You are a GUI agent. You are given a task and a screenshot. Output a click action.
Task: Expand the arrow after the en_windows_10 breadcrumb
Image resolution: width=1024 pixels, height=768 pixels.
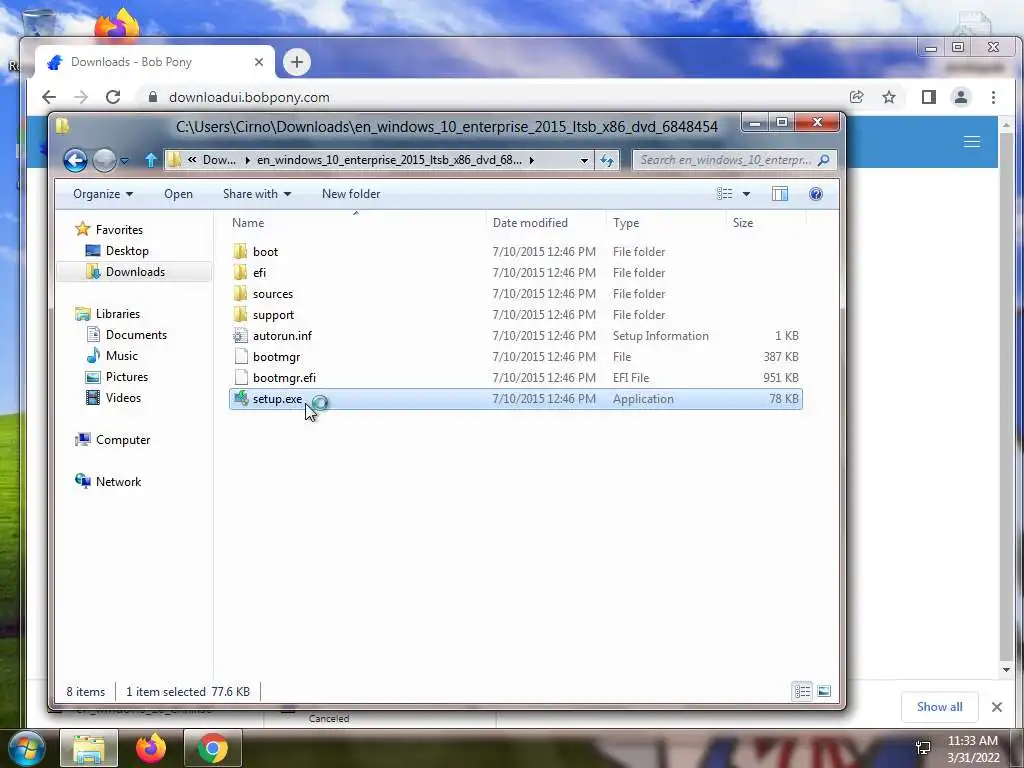532,160
